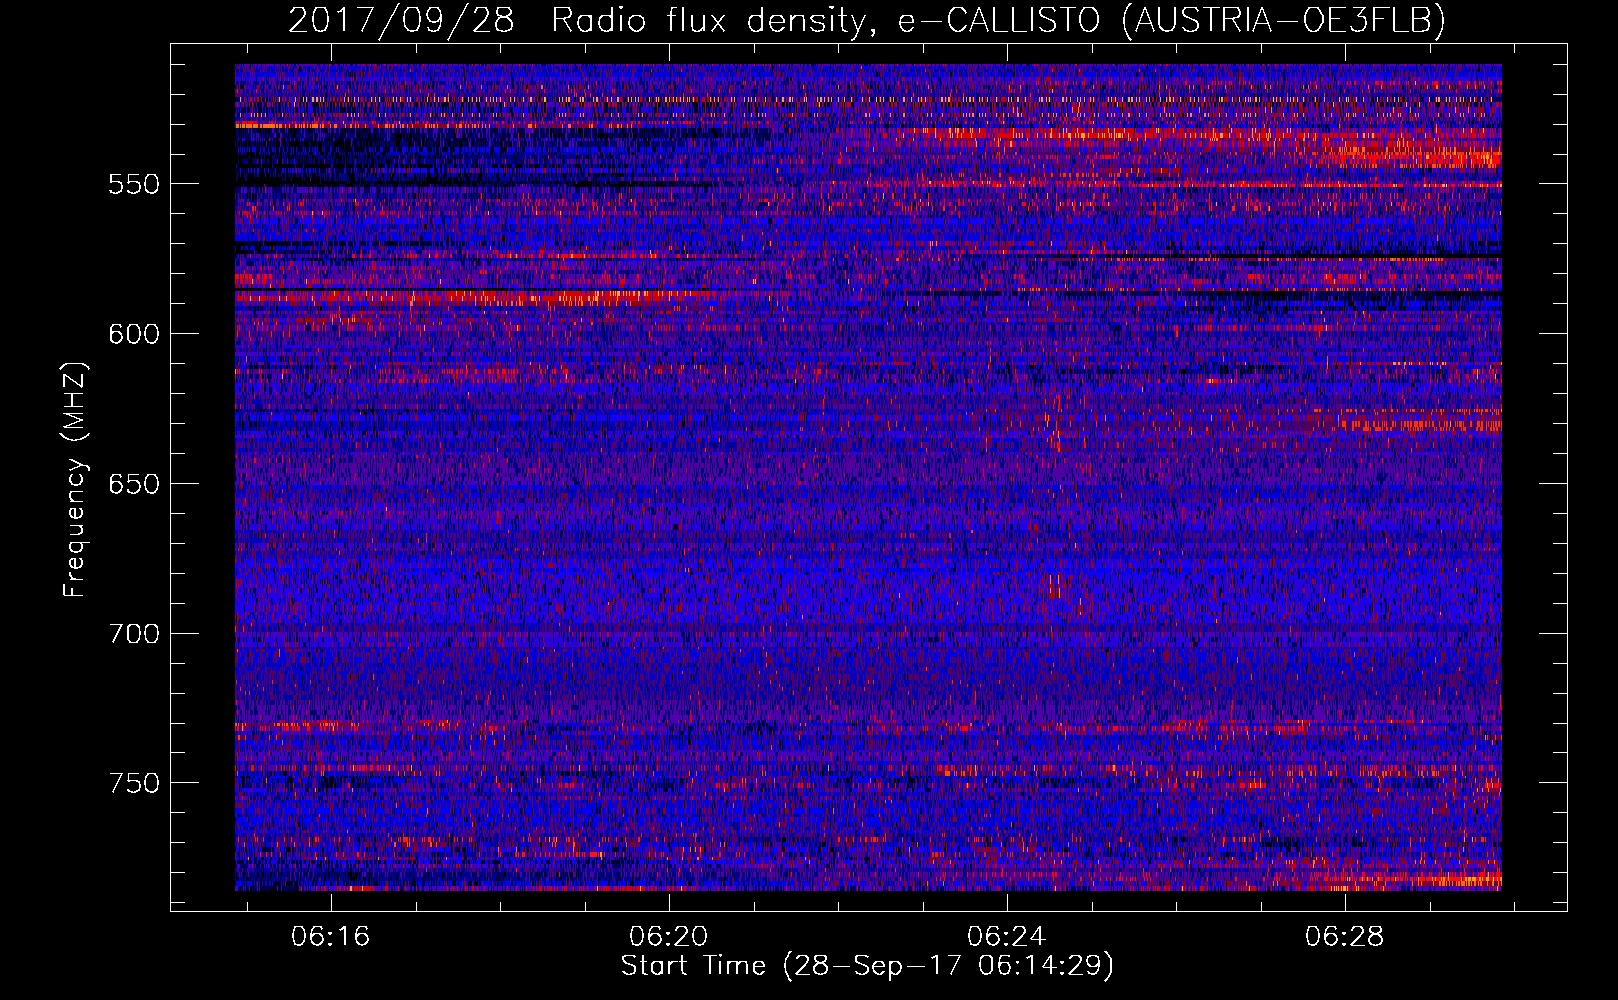This screenshot has width=1618, height=1000.
Task: Click the '06:16' time tick label
Action: pos(330,937)
